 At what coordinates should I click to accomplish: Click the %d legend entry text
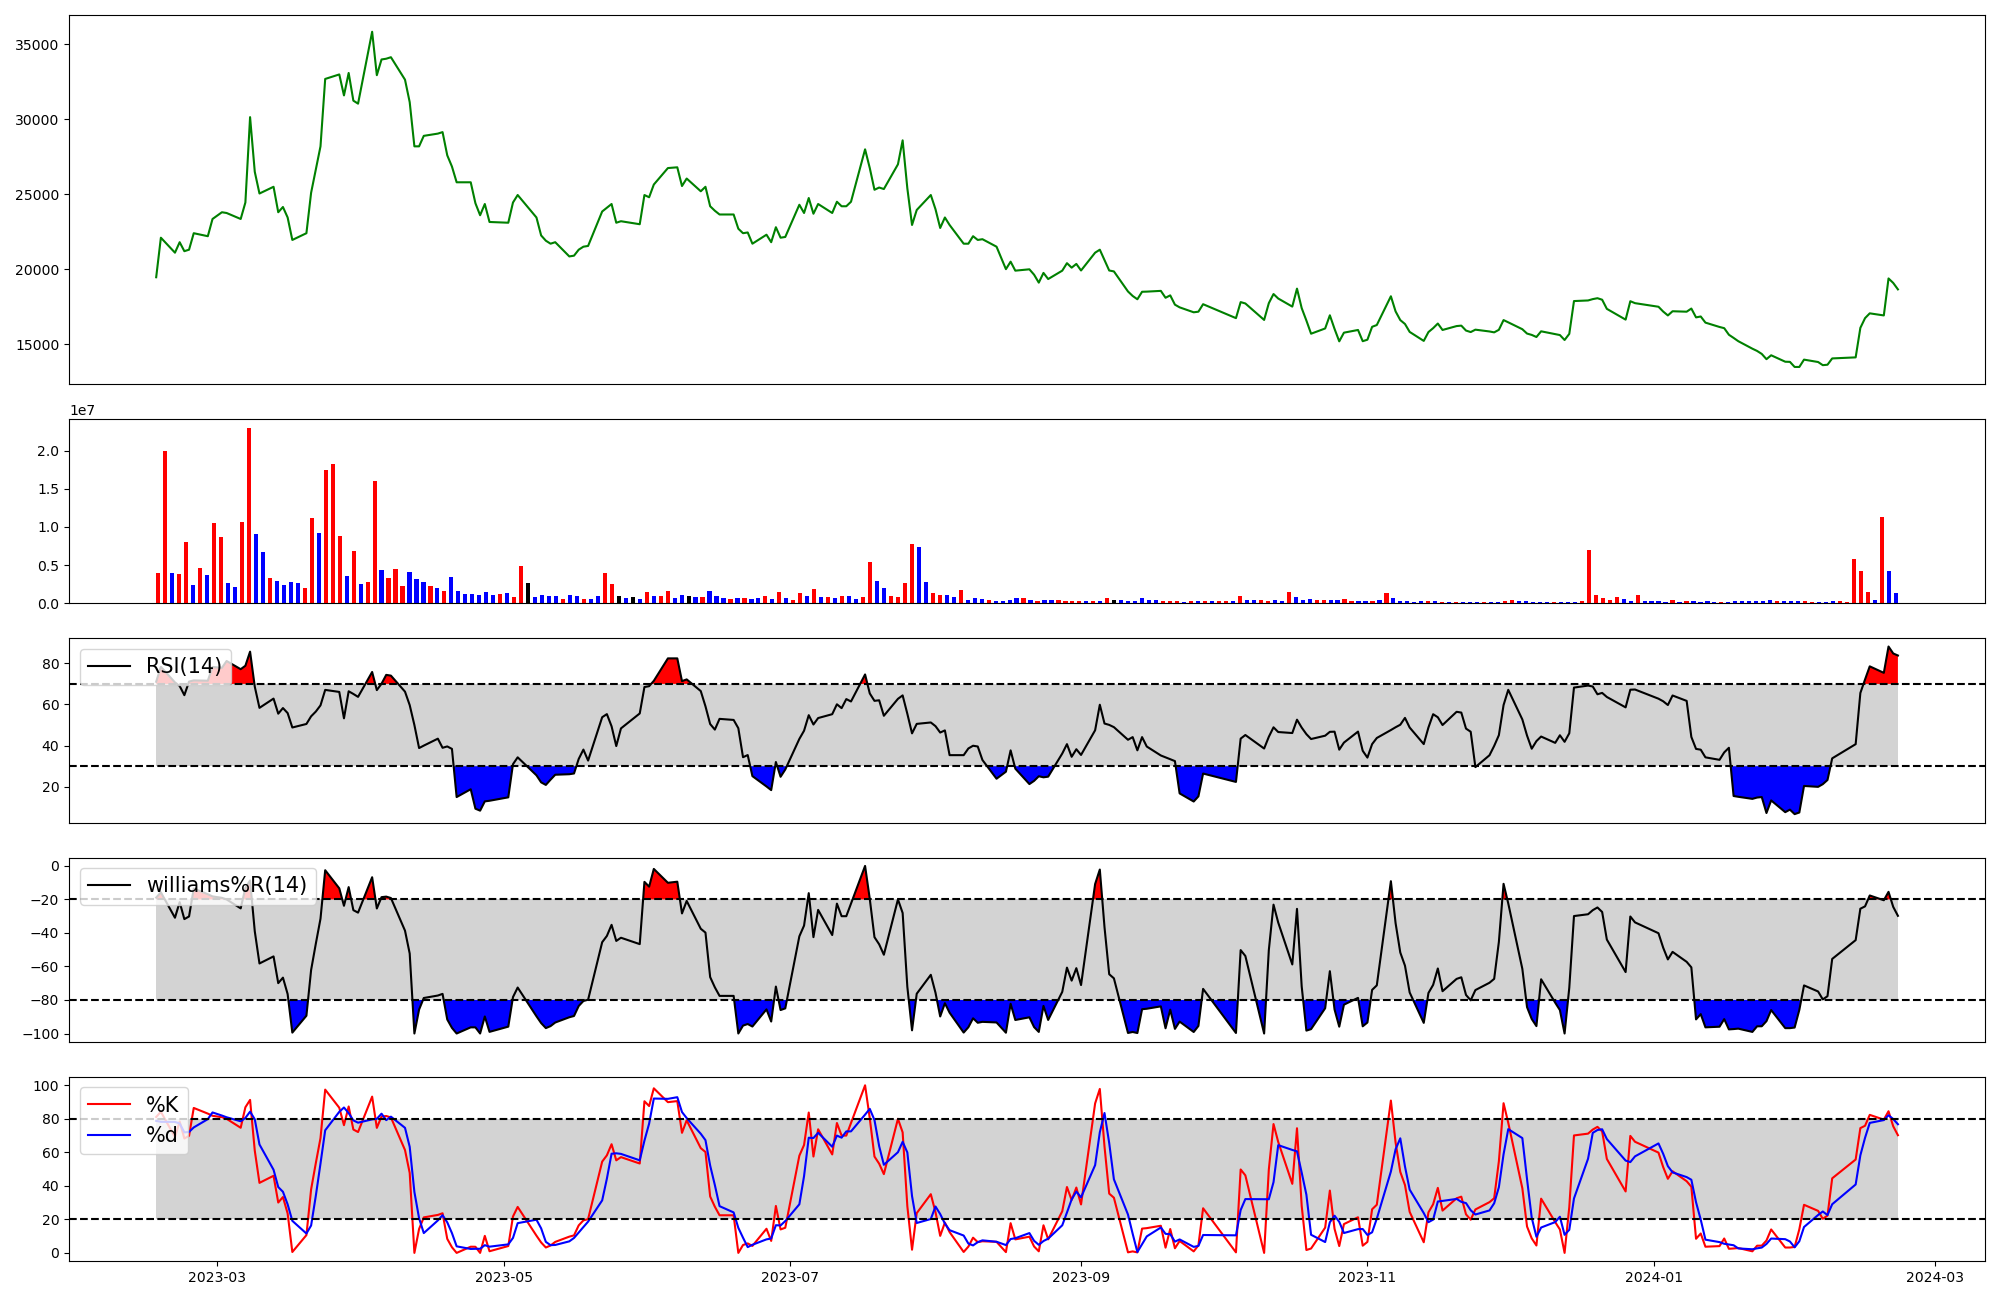[162, 1135]
